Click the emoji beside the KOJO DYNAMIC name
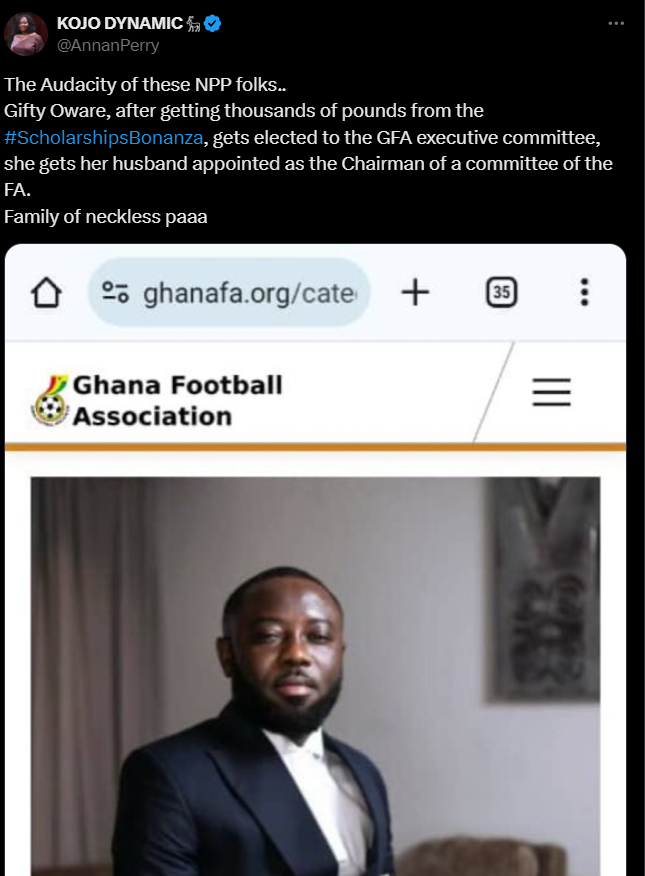The width and height of the screenshot is (645, 876). pos(195,24)
